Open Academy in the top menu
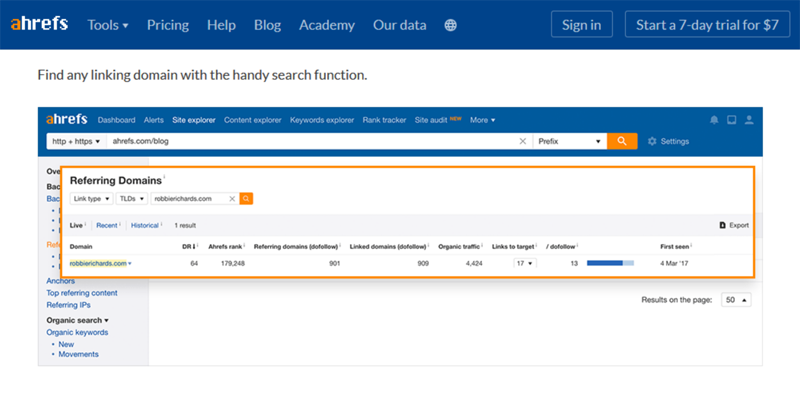 pyautogui.click(x=327, y=25)
